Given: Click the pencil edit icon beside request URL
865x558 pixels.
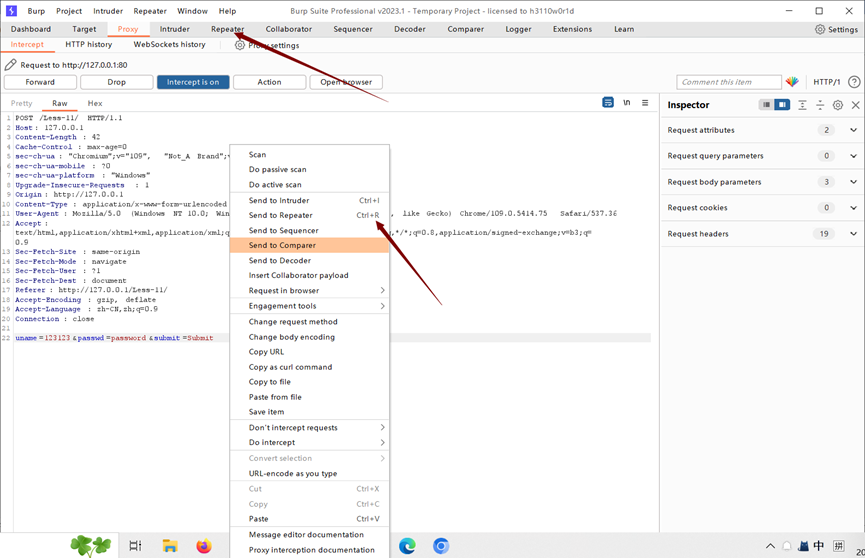Looking at the screenshot, I should tap(10, 65).
